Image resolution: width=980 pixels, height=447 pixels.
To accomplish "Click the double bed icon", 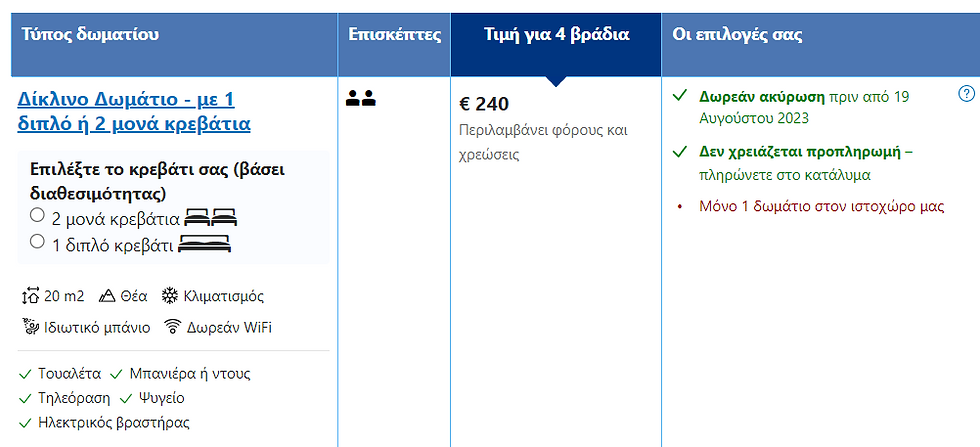I will click(x=204, y=241).
